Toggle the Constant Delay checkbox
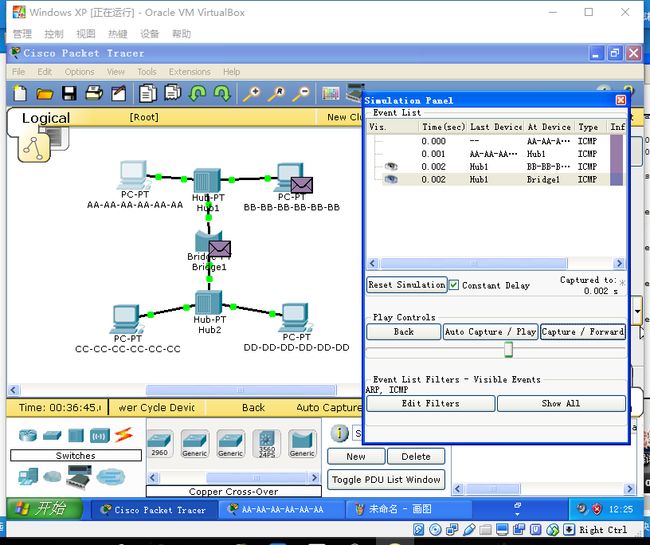Viewport: 650px width, 545px height. (454, 285)
